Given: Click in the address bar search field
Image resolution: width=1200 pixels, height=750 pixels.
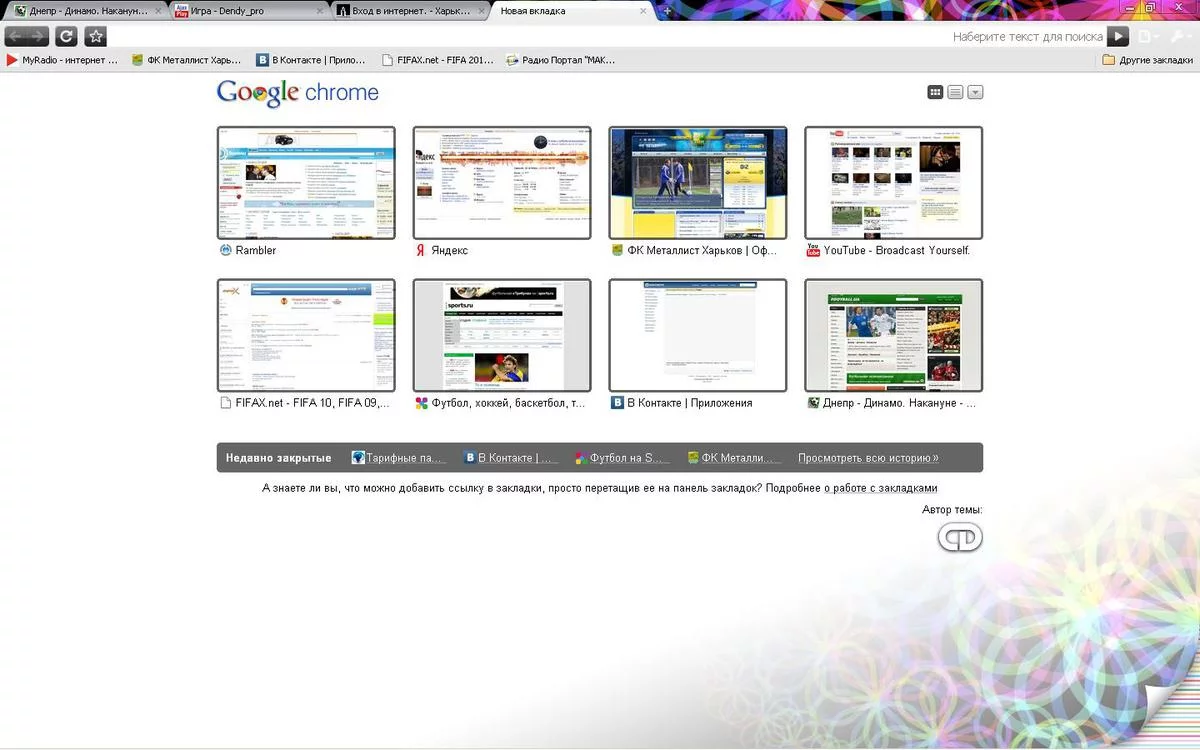Looking at the screenshot, I should [x=606, y=36].
